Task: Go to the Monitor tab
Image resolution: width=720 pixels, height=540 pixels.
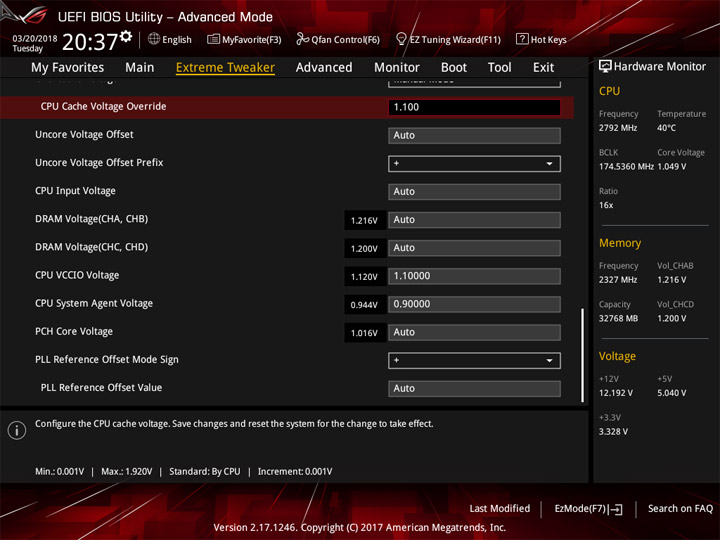Action: click(397, 68)
